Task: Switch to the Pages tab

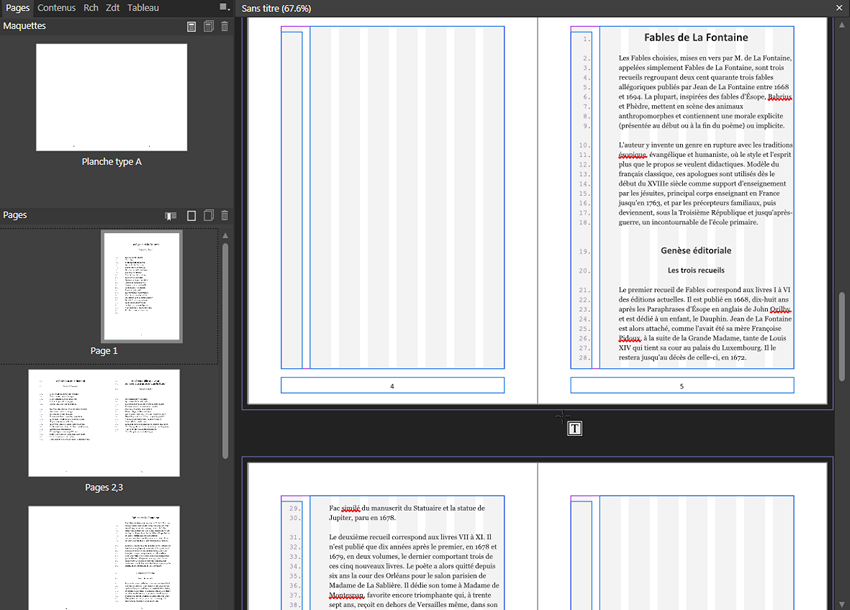Action: (x=17, y=8)
